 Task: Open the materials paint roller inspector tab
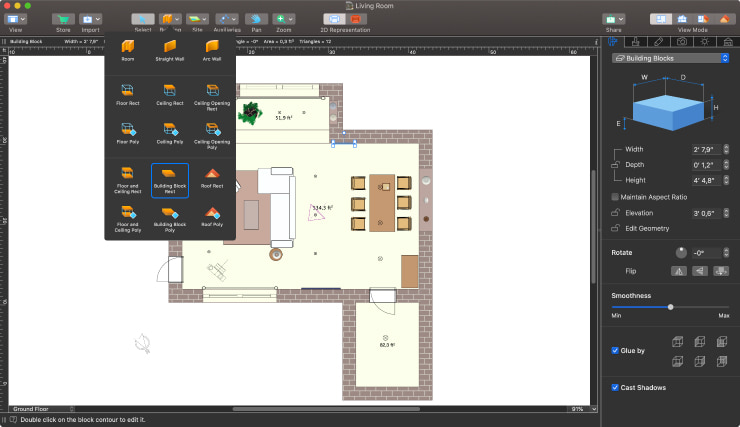[658, 42]
